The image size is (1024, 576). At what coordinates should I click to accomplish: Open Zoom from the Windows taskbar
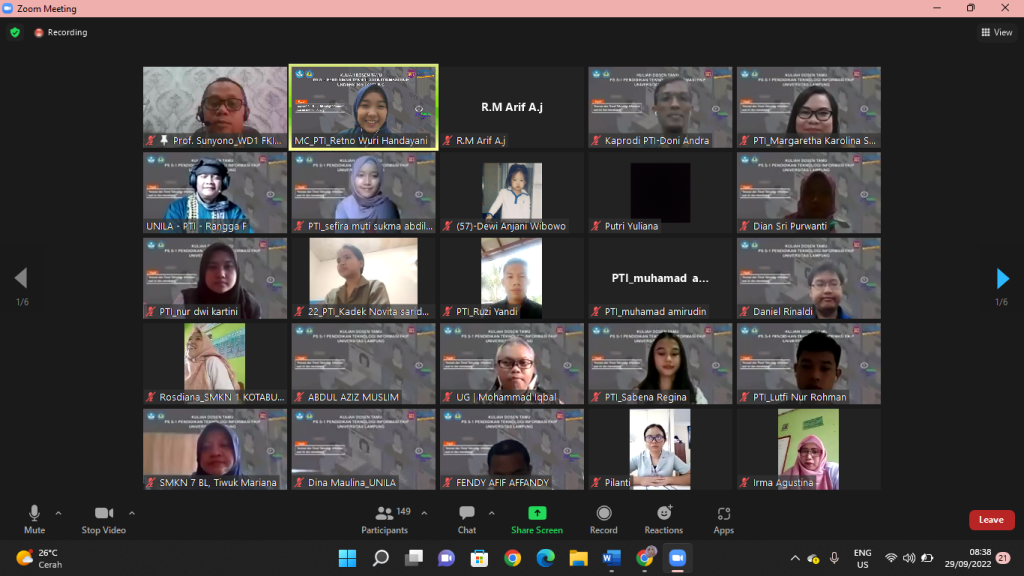pos(675,557)
